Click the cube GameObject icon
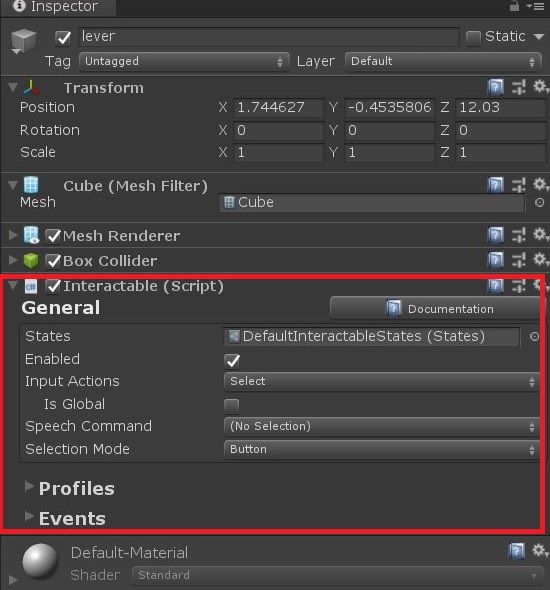 pos(23,41)
